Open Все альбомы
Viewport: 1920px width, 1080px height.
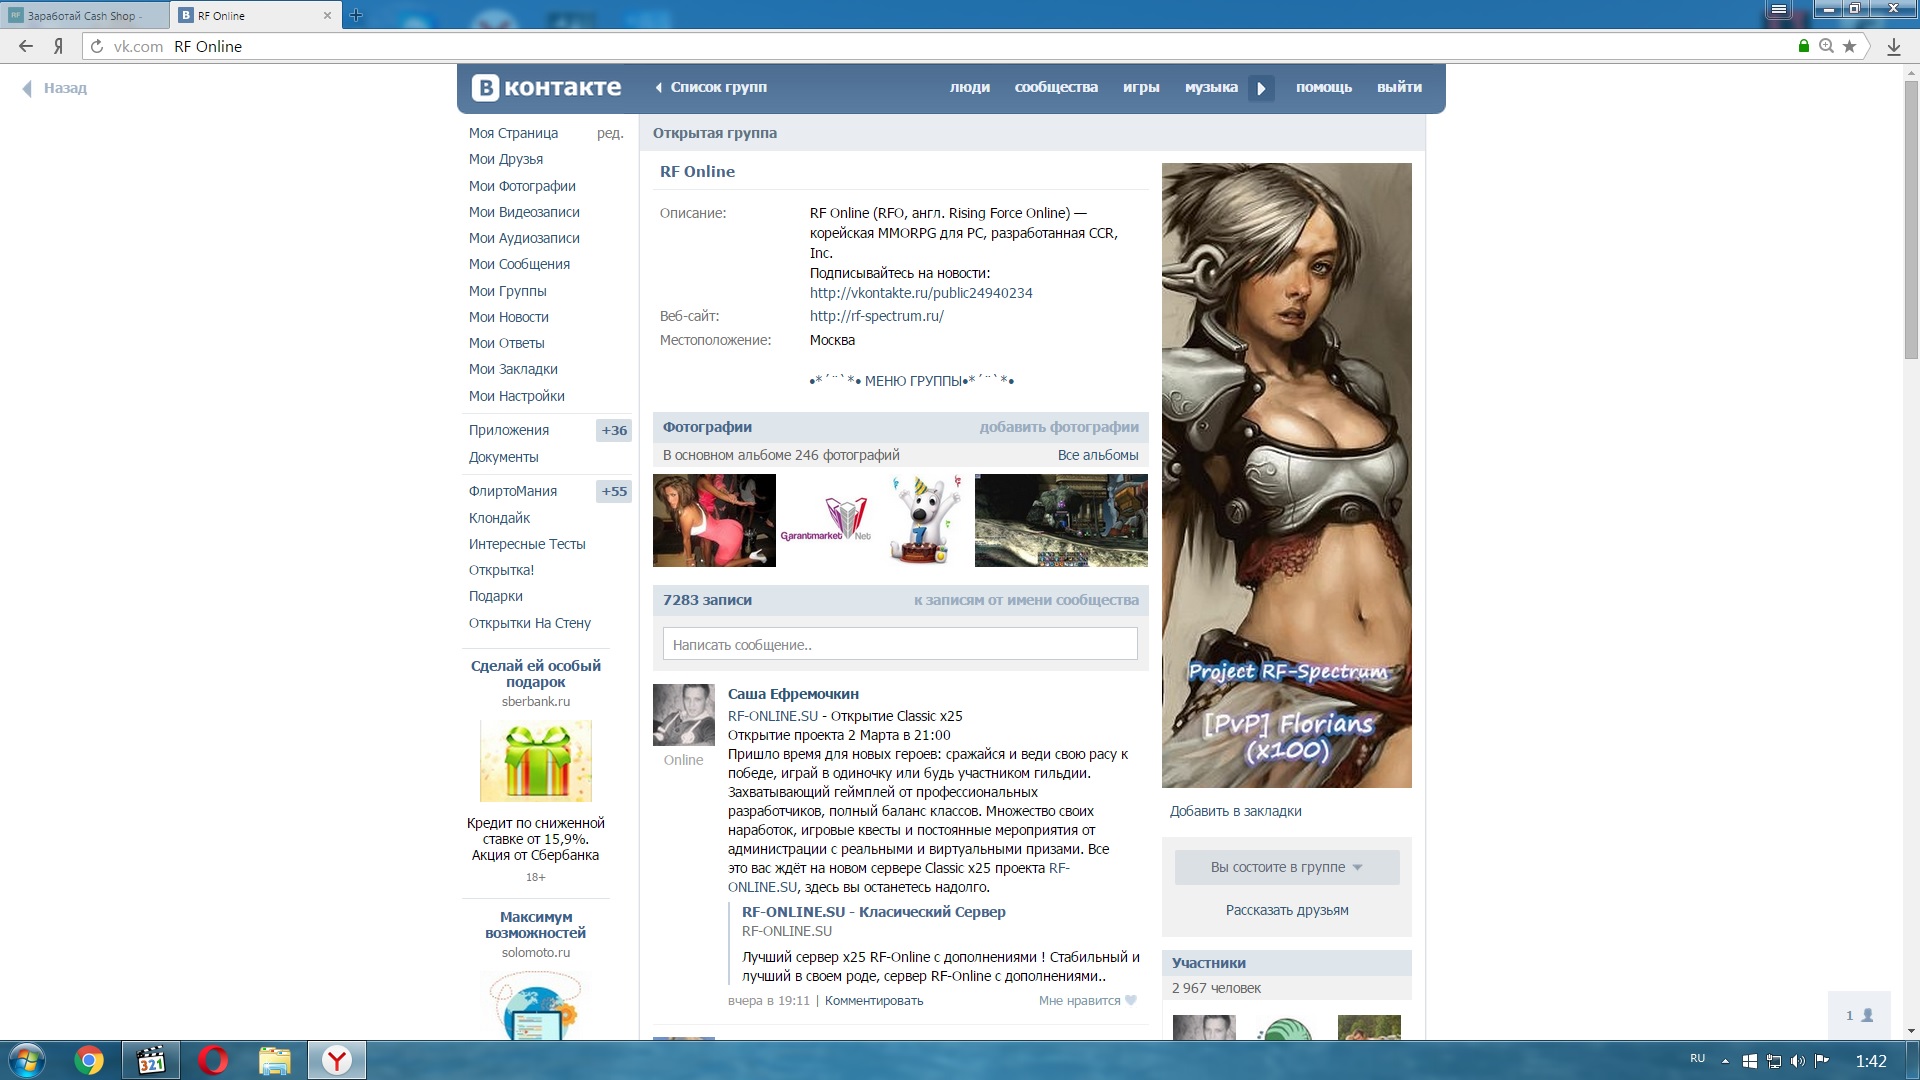click(x=1098, y=455)
